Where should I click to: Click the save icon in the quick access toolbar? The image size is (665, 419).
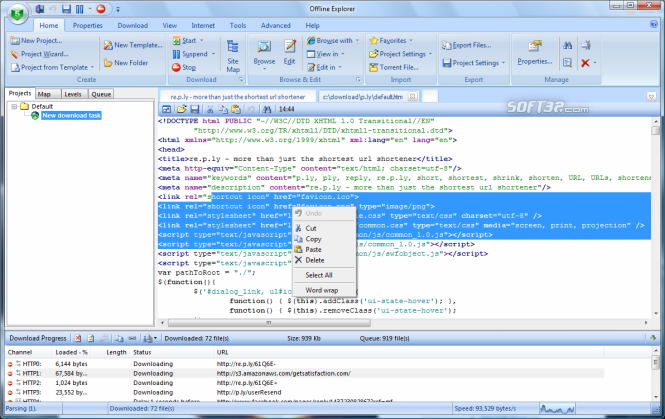click(67, 9)
